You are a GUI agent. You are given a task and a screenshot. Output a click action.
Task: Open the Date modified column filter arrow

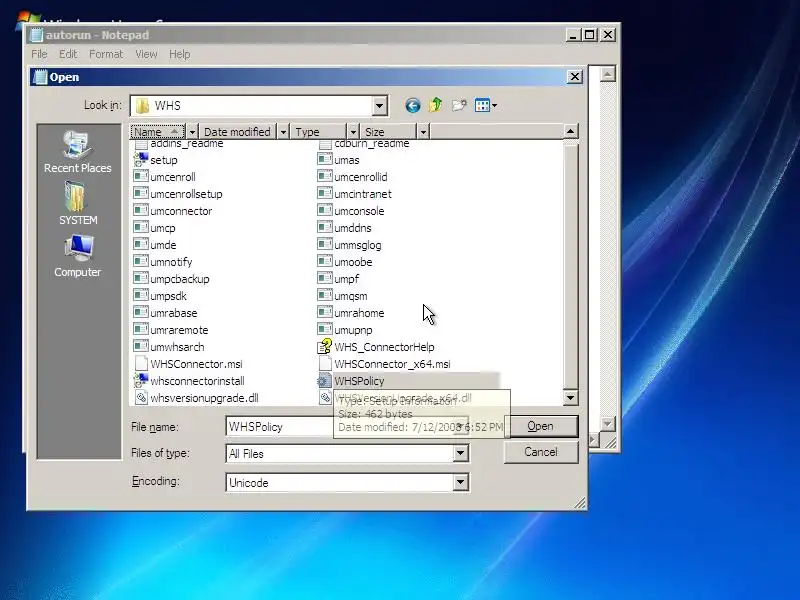[x=283, y=132]
